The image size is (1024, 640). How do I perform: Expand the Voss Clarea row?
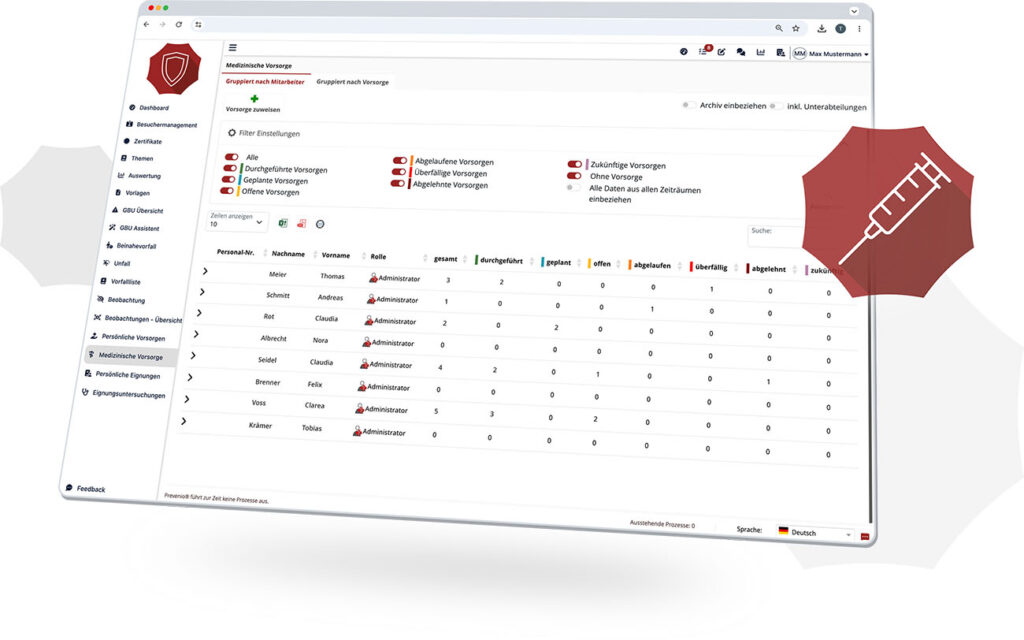point(187,399)
